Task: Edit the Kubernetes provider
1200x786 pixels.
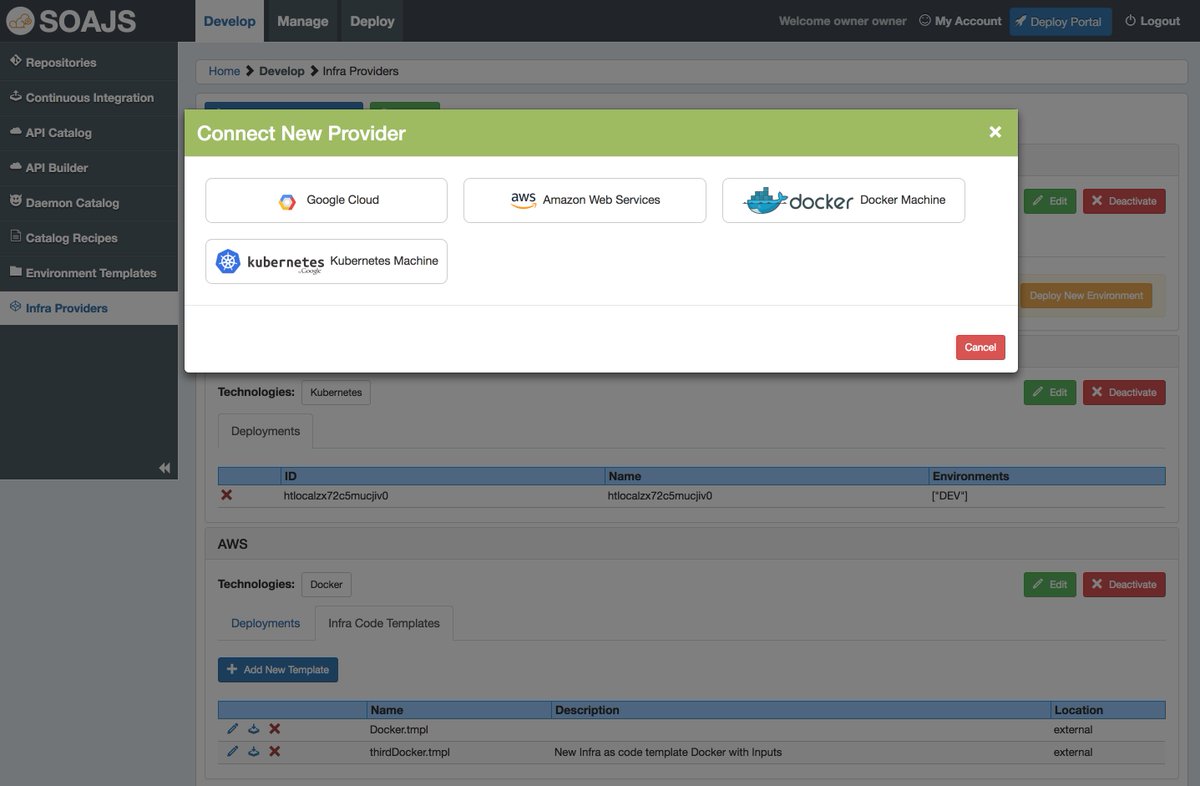Action: click(1049, 392)
